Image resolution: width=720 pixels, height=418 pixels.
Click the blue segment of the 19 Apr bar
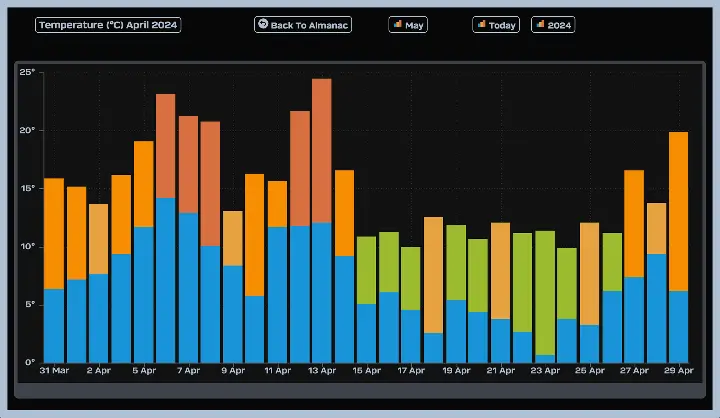tap(455, 330)
